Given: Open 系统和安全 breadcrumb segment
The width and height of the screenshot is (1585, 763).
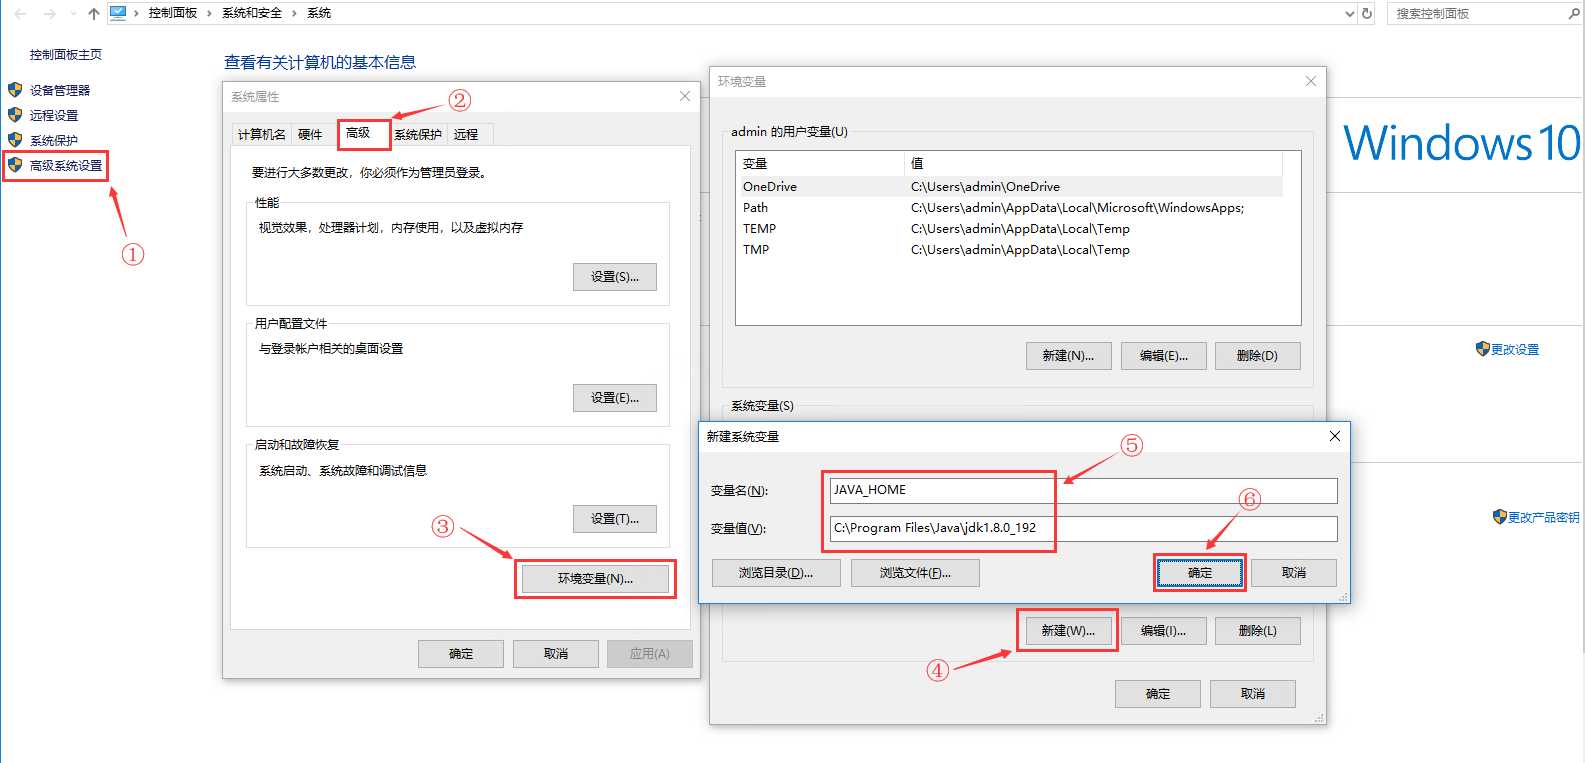Looking at the screenshot, I should pos(252,13).
